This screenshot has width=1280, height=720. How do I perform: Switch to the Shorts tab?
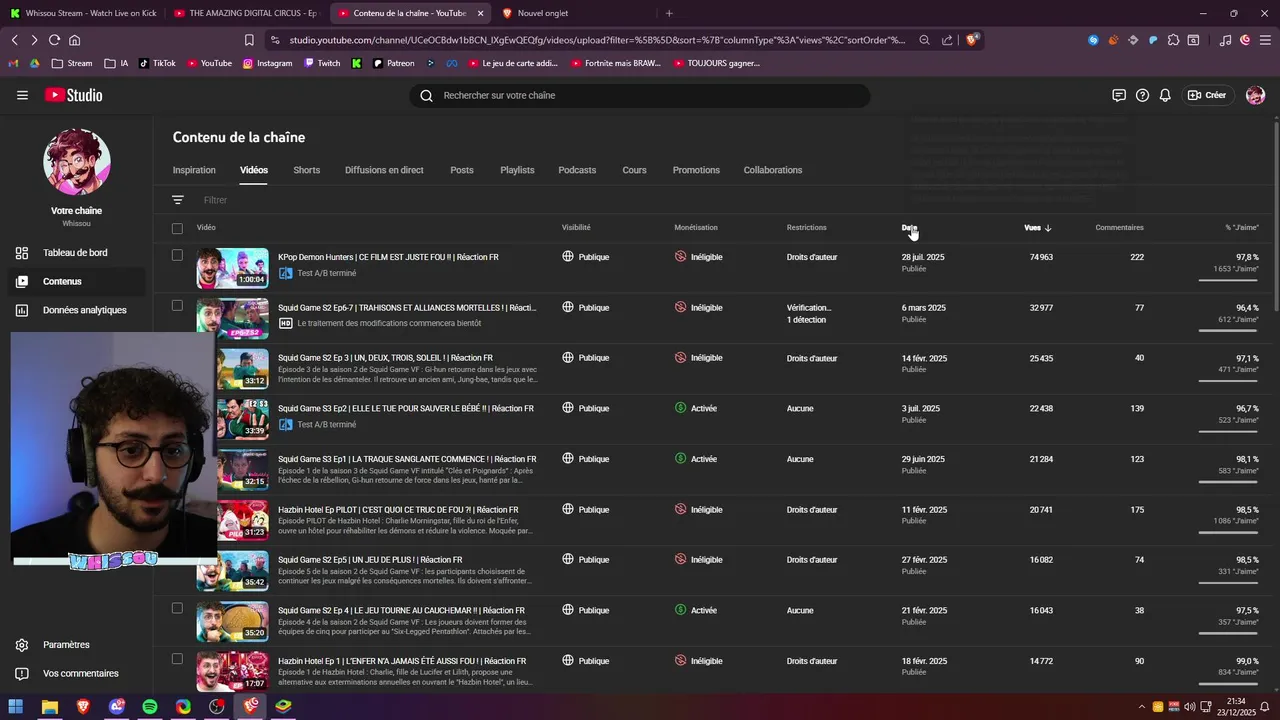pyautogui.click(x=307, y=170)
